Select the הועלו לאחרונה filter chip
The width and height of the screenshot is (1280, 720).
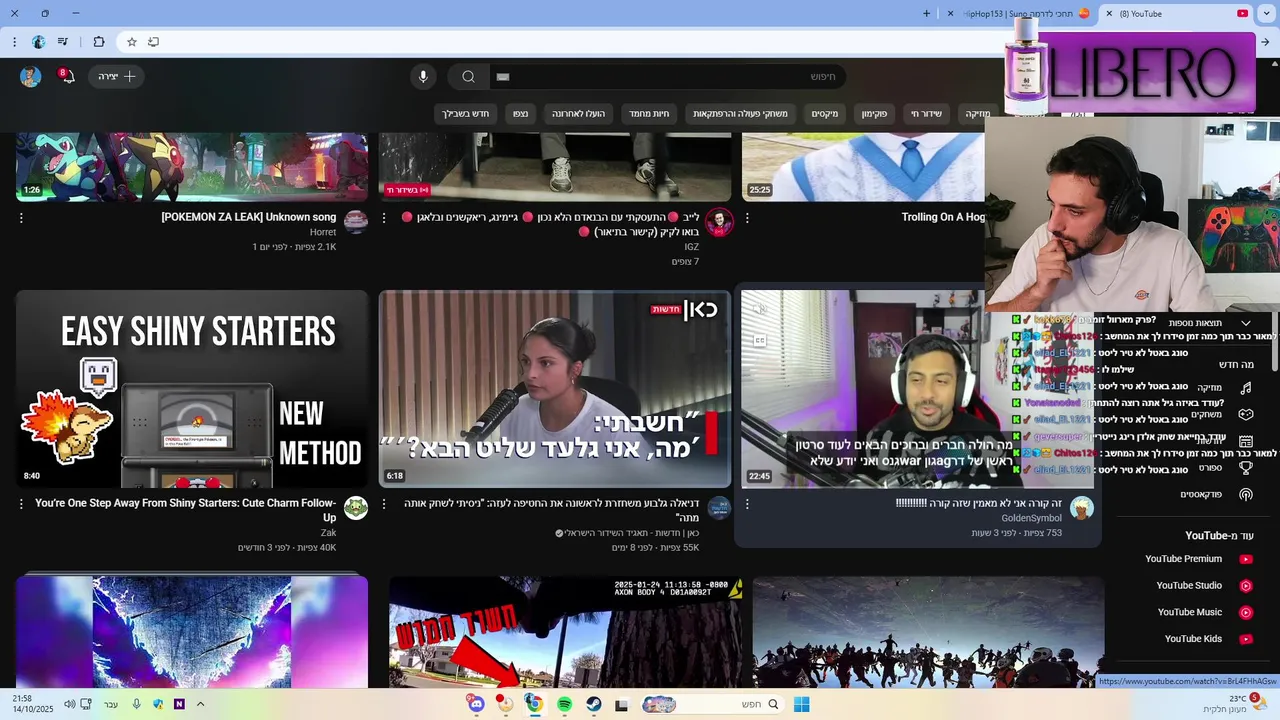pyautogui.click(x=579, y=114)
